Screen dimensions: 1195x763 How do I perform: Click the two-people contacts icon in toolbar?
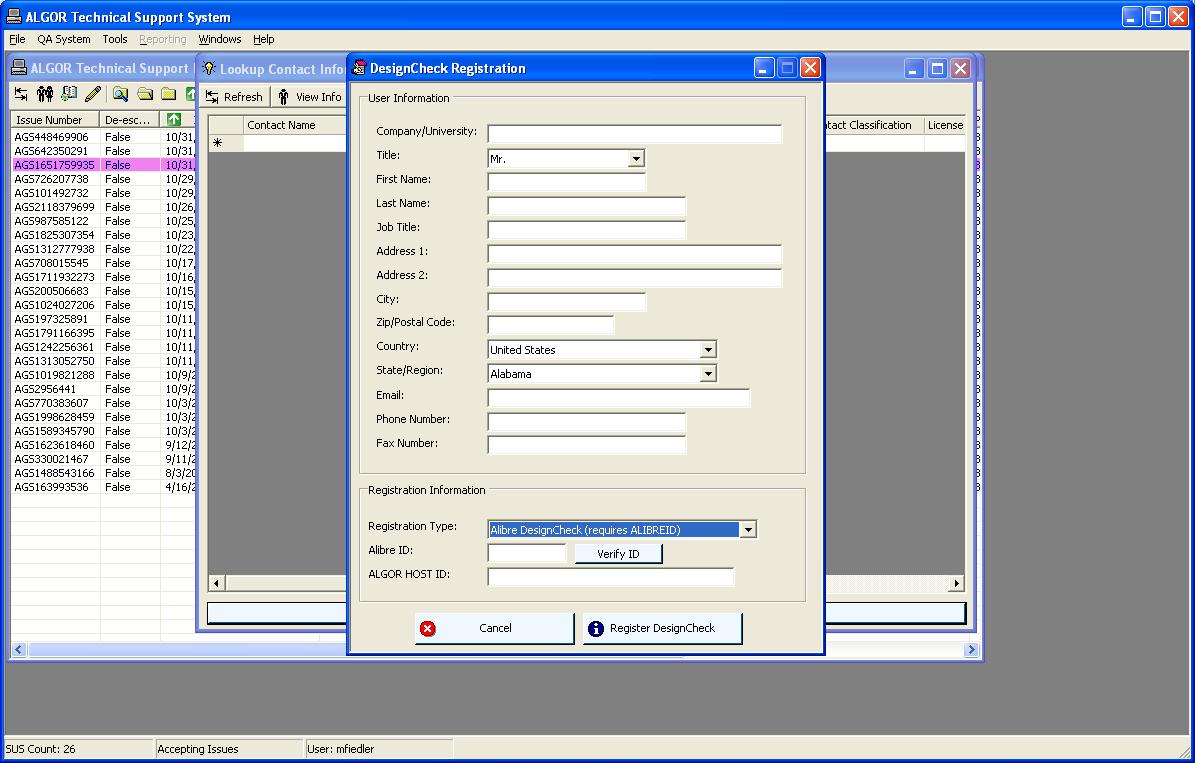pos(45,94)
